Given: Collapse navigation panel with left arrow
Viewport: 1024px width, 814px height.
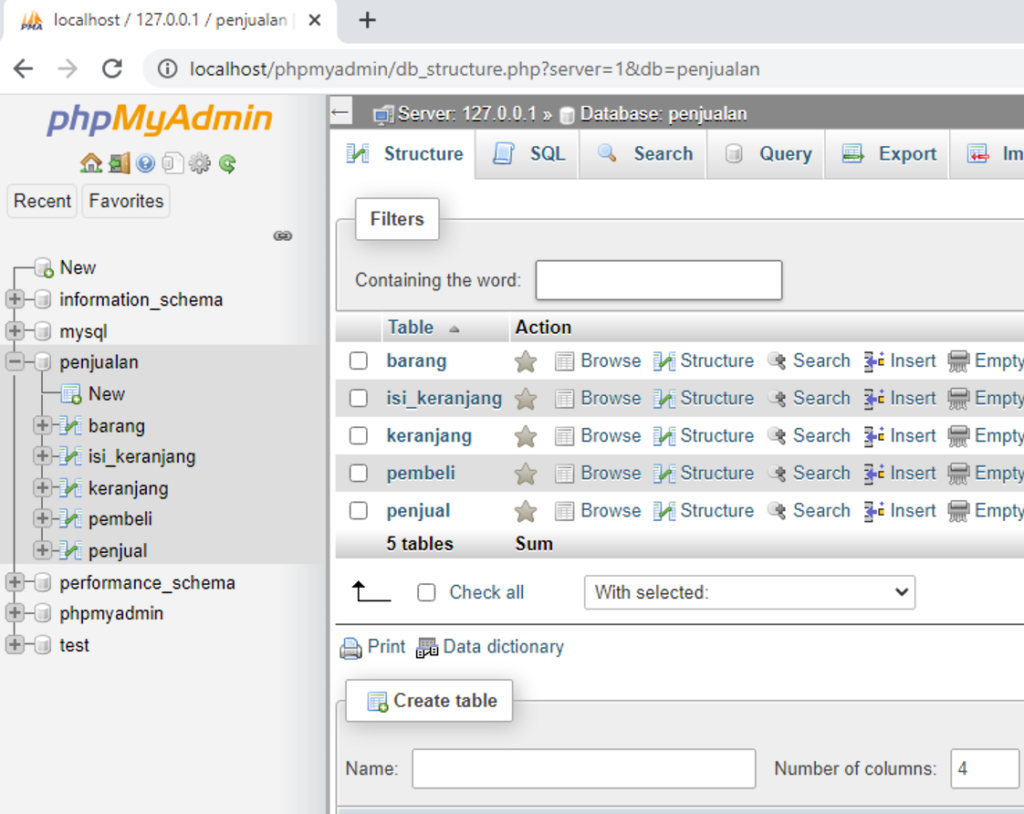Looking at the screenshot, I should pyautogui.click(x=340, y=112).
